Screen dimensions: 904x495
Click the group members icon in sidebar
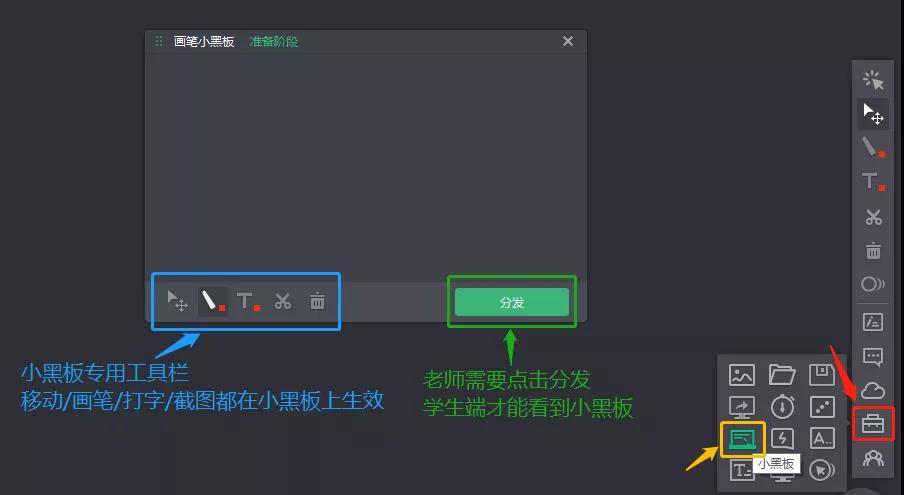pyautogui.click(x=873, y=458)
